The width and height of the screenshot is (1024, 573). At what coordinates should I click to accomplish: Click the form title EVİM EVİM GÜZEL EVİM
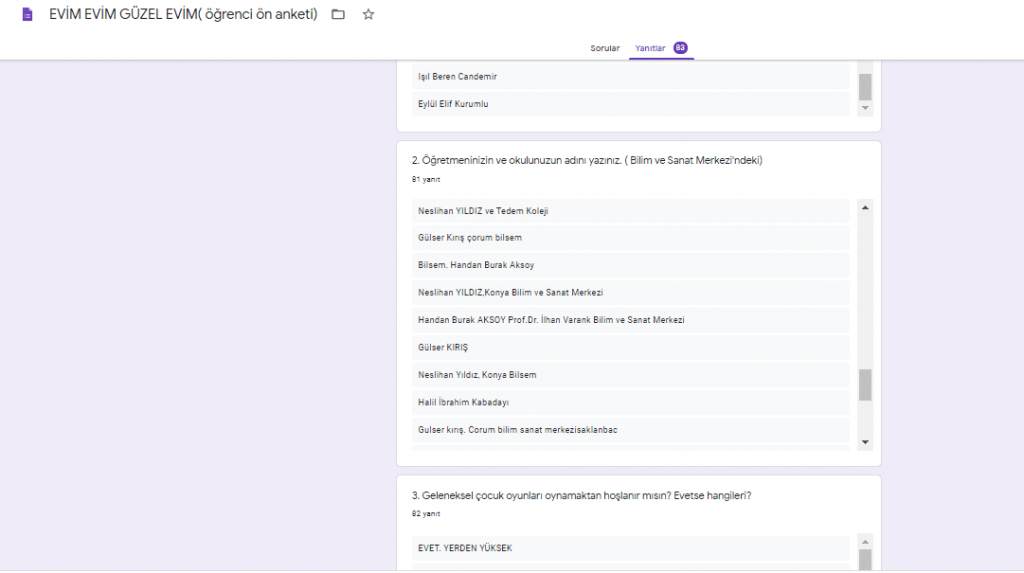[183, 15]
